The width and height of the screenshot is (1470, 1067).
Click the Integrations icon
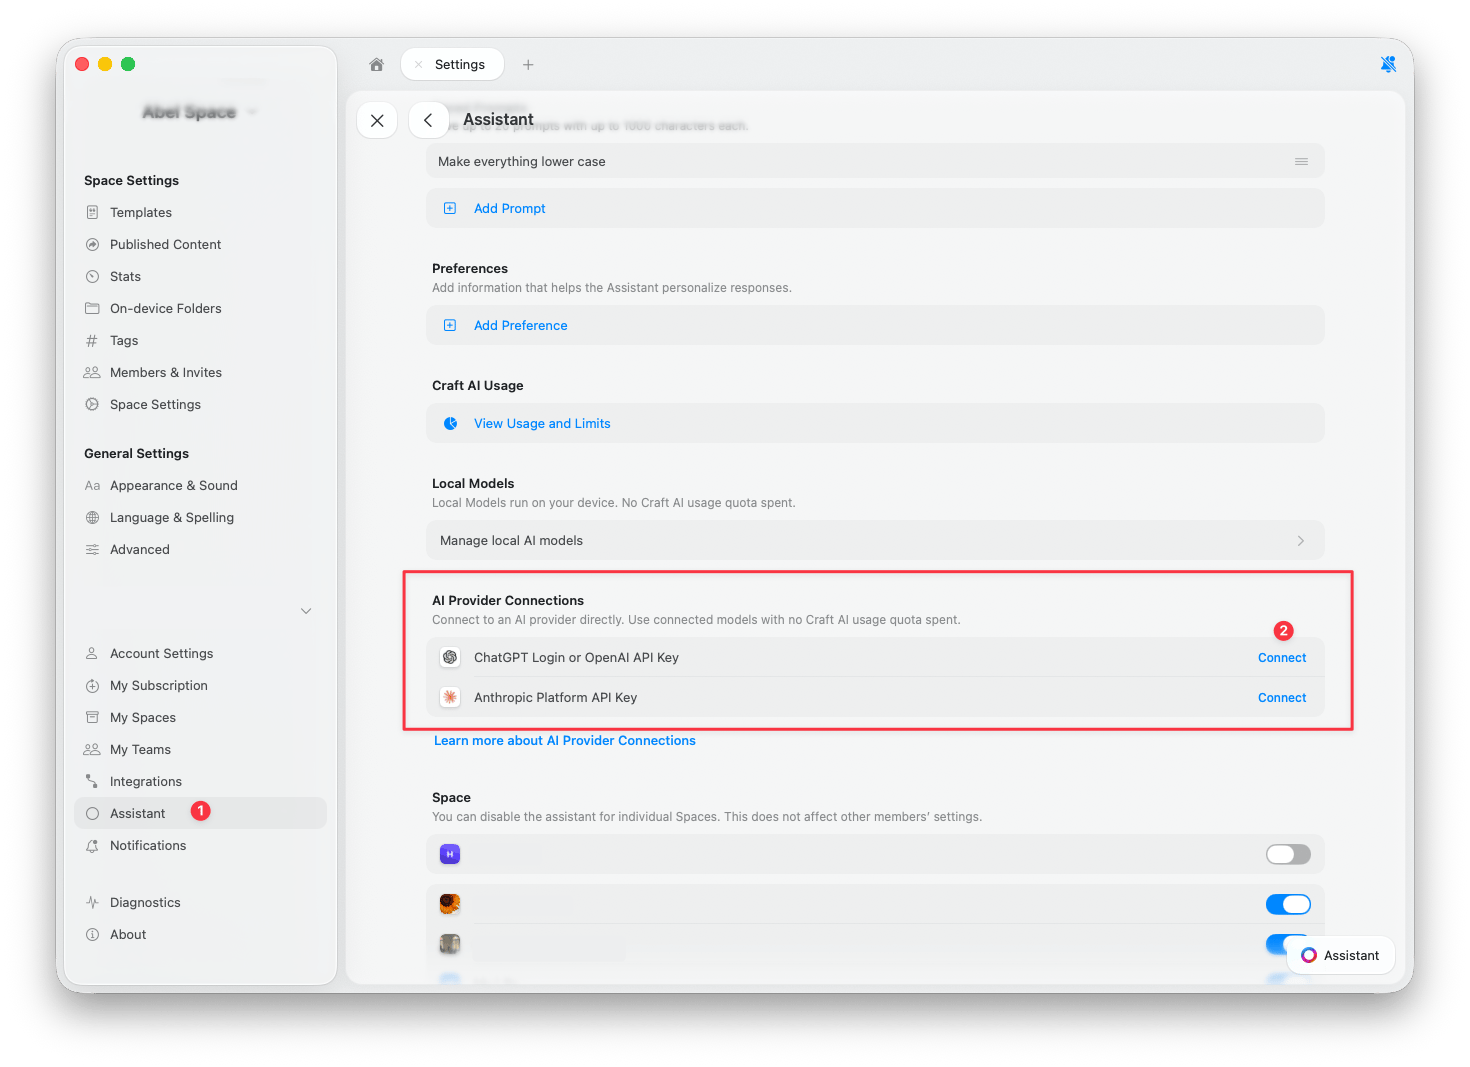click(x=92, y=781)
